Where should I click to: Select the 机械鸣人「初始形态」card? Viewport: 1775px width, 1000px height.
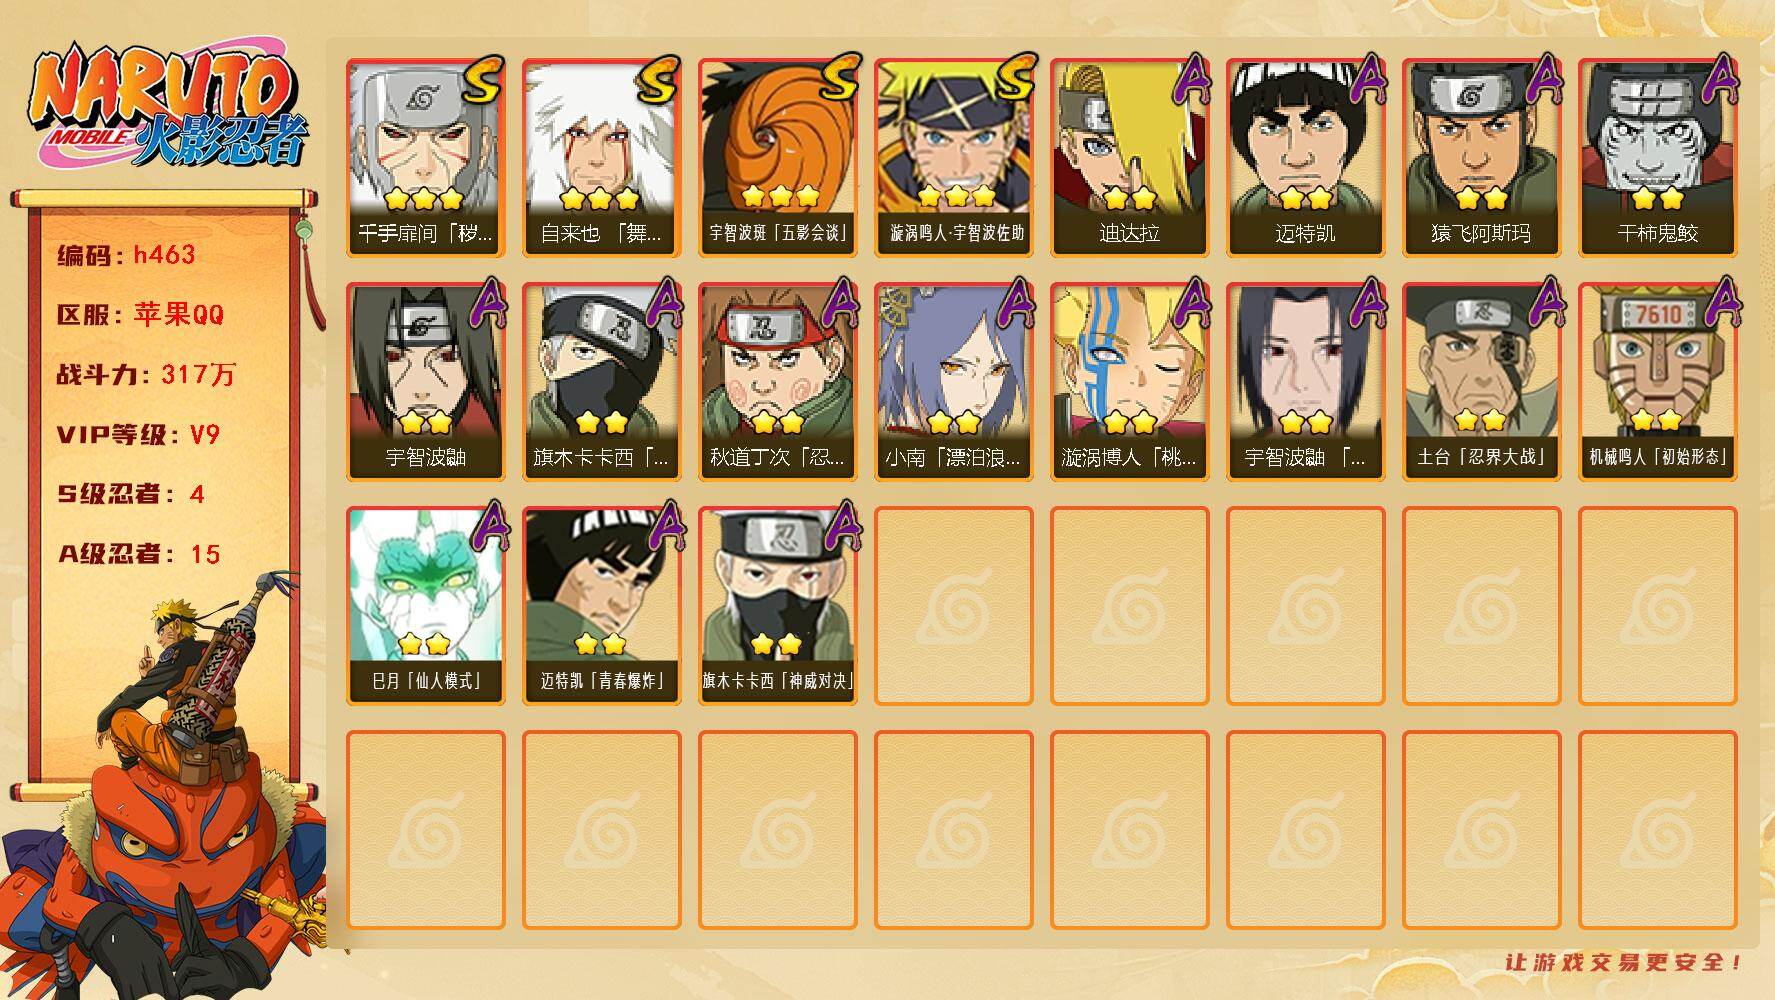(1657, 382)
